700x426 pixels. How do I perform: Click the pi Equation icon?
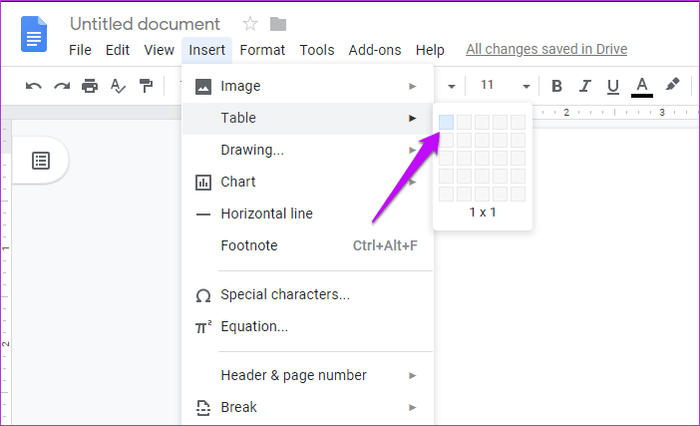point(203,327)
